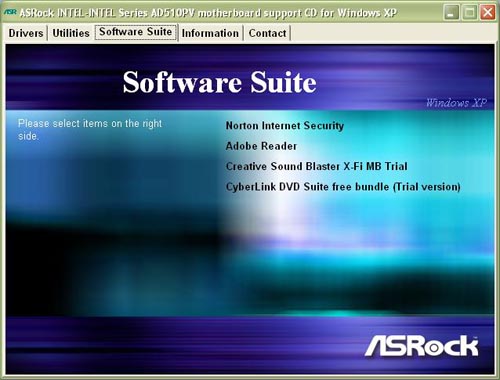
Task: Minimize the support CD window
Action: click(x=451, y=13)
